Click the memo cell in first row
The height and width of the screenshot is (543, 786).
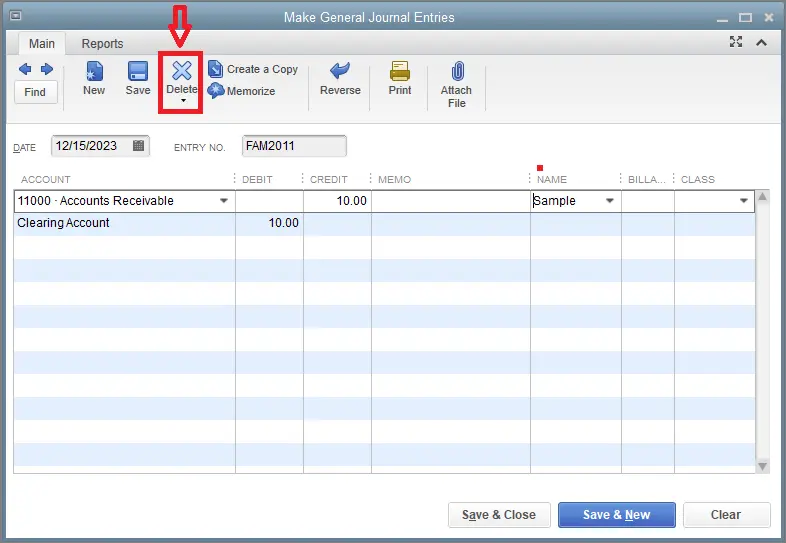tap(451, 201)
